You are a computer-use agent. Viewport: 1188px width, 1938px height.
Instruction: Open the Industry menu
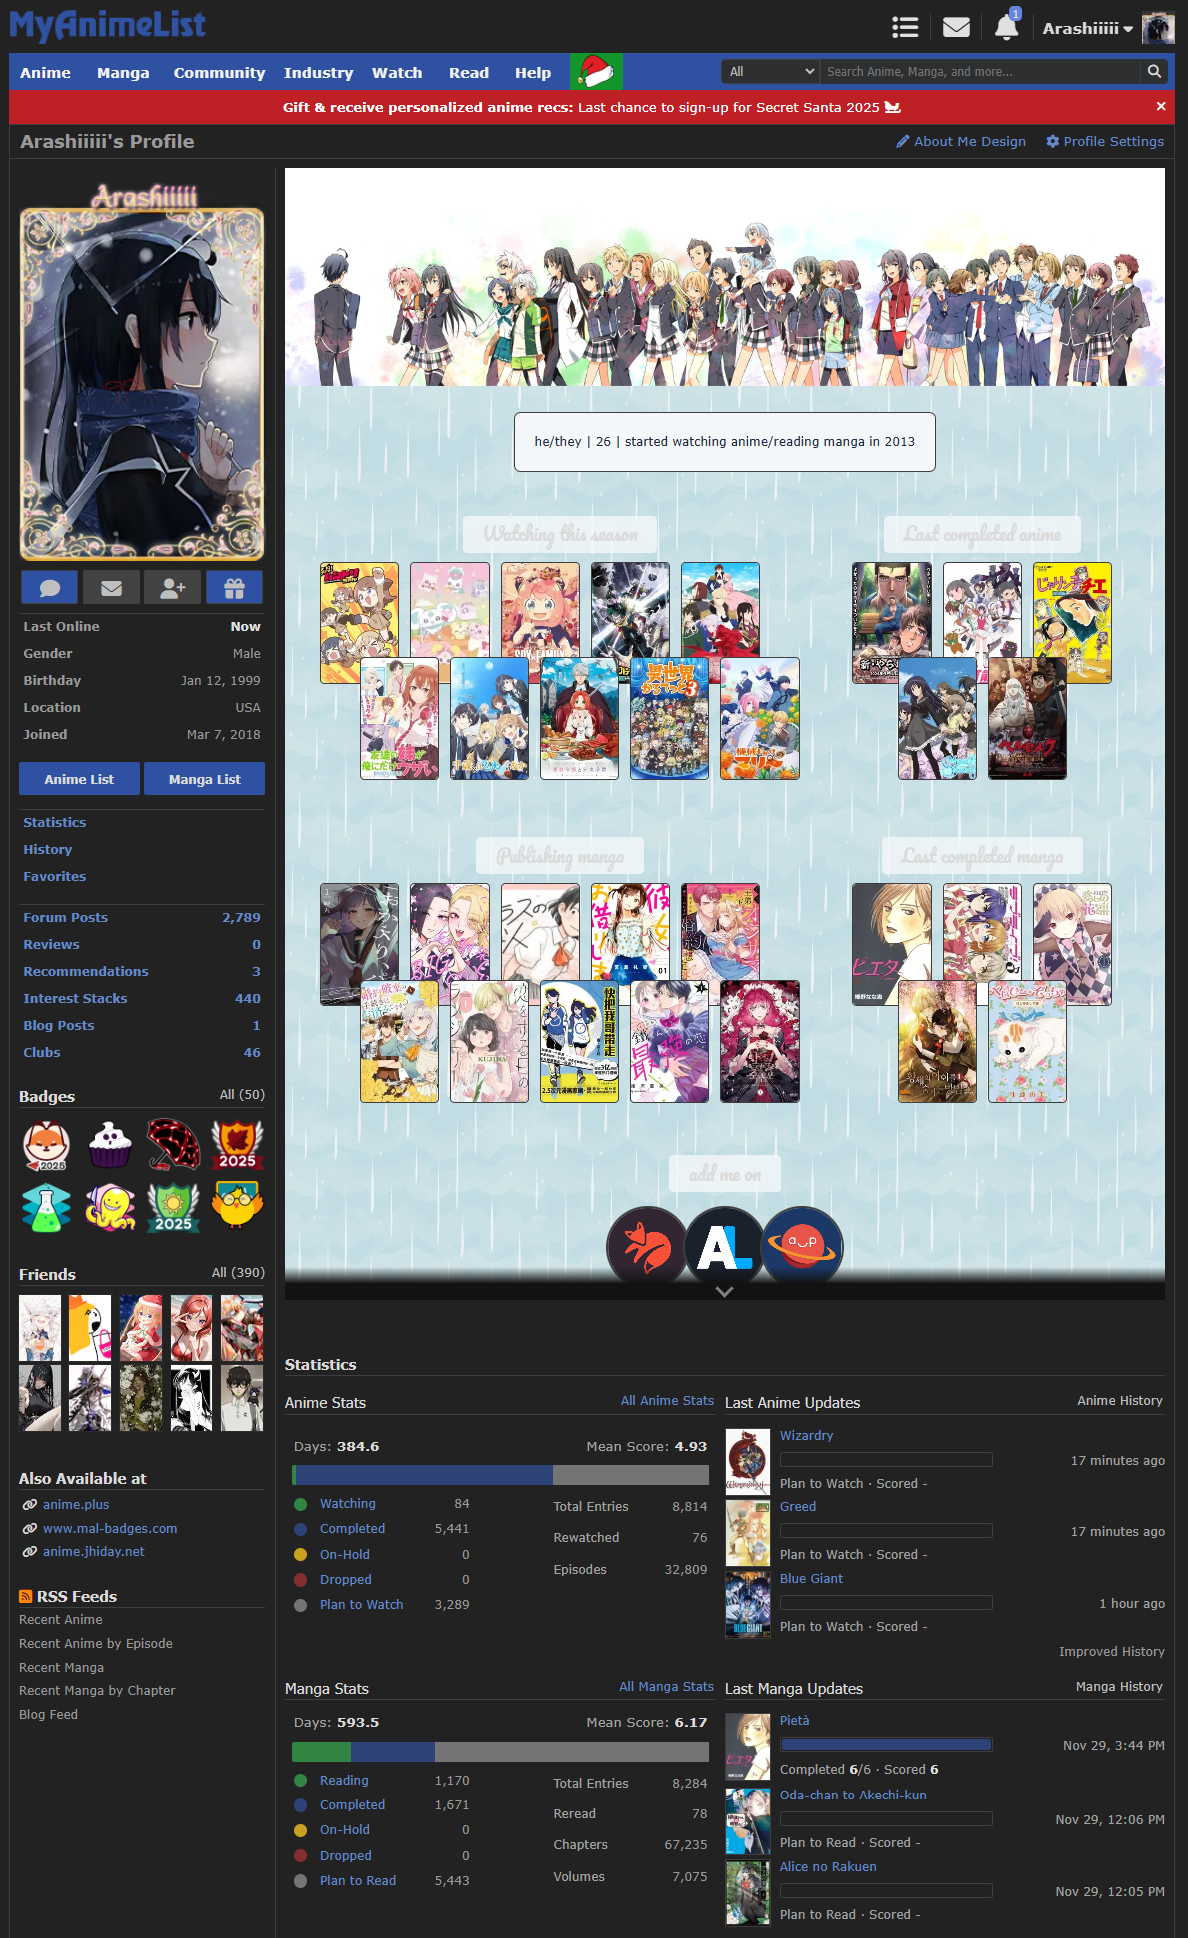(x=318, y=72)
